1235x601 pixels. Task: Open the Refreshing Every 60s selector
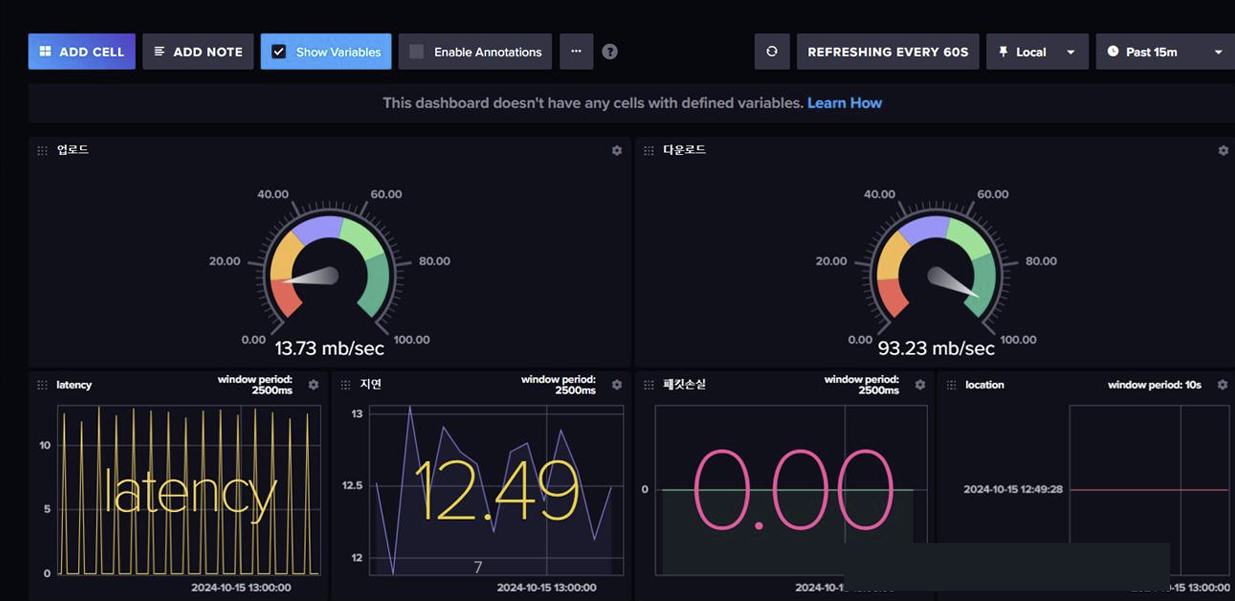point(887,52)
